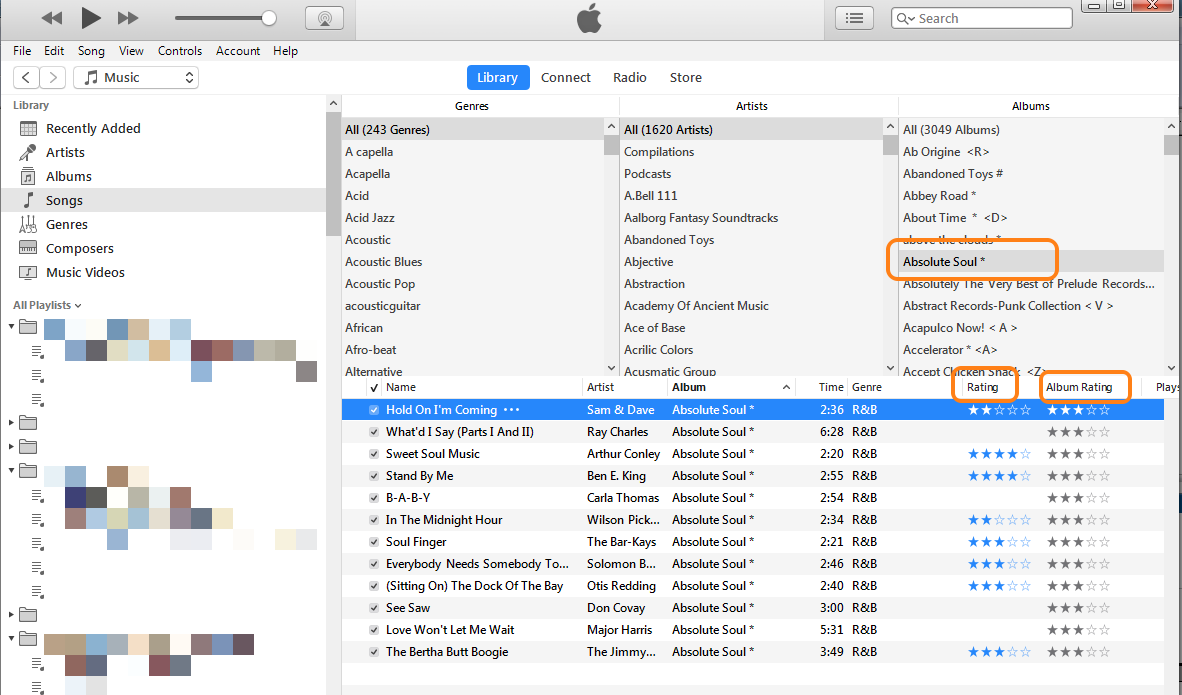This screenshot has width=1182, height=695.
Task: Toggle checkbox for Stand By Me
Action: tap(374, 476)
